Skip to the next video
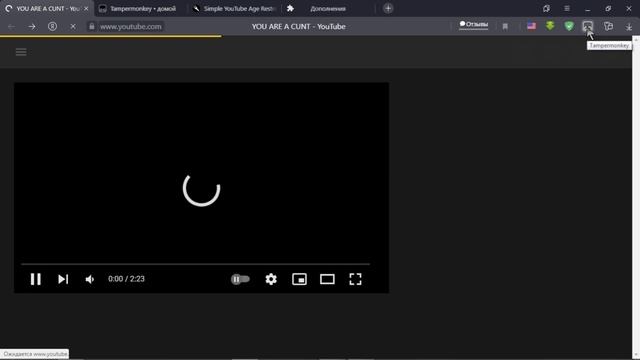This screenshot has width=640, height=360. 63,279
